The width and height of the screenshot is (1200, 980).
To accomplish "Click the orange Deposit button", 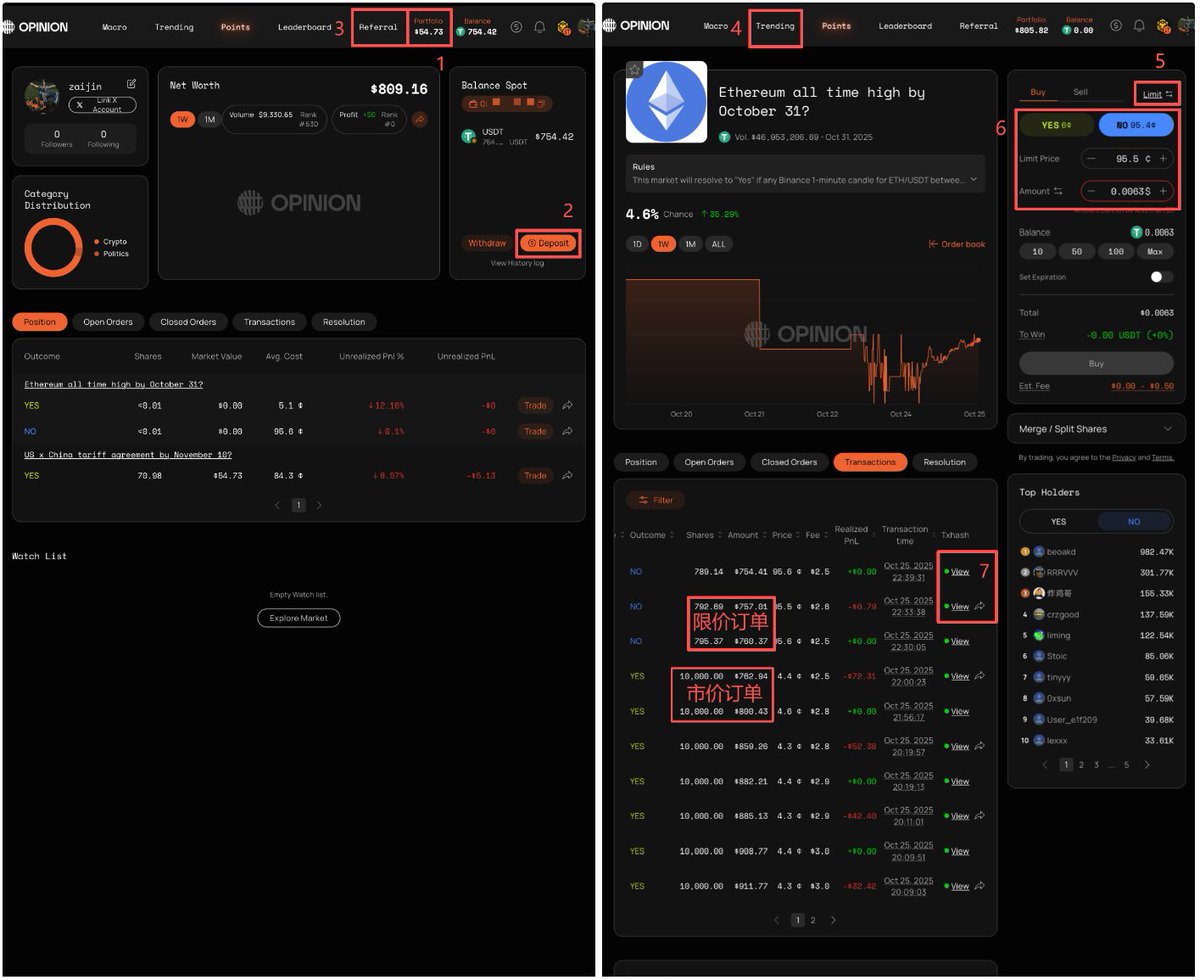I will 548,243.
